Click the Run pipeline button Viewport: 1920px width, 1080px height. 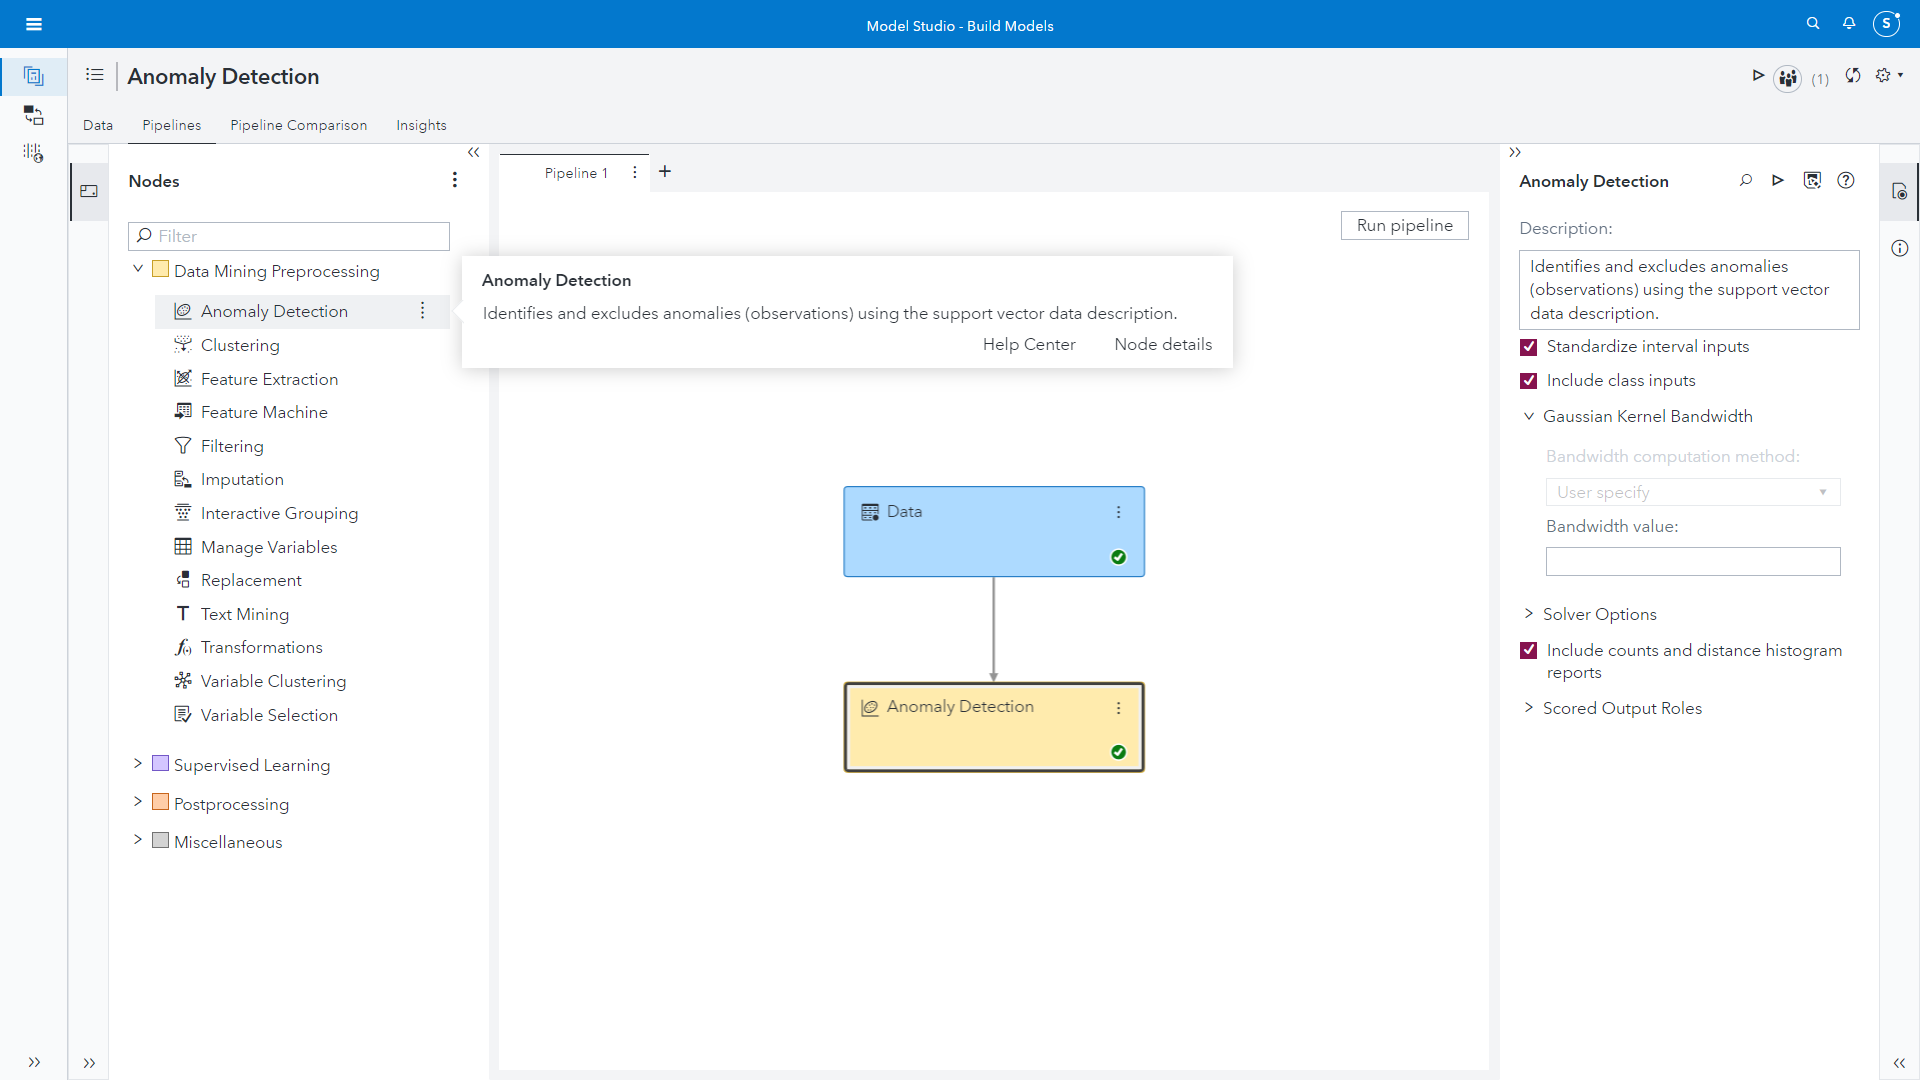point(1404,226)
